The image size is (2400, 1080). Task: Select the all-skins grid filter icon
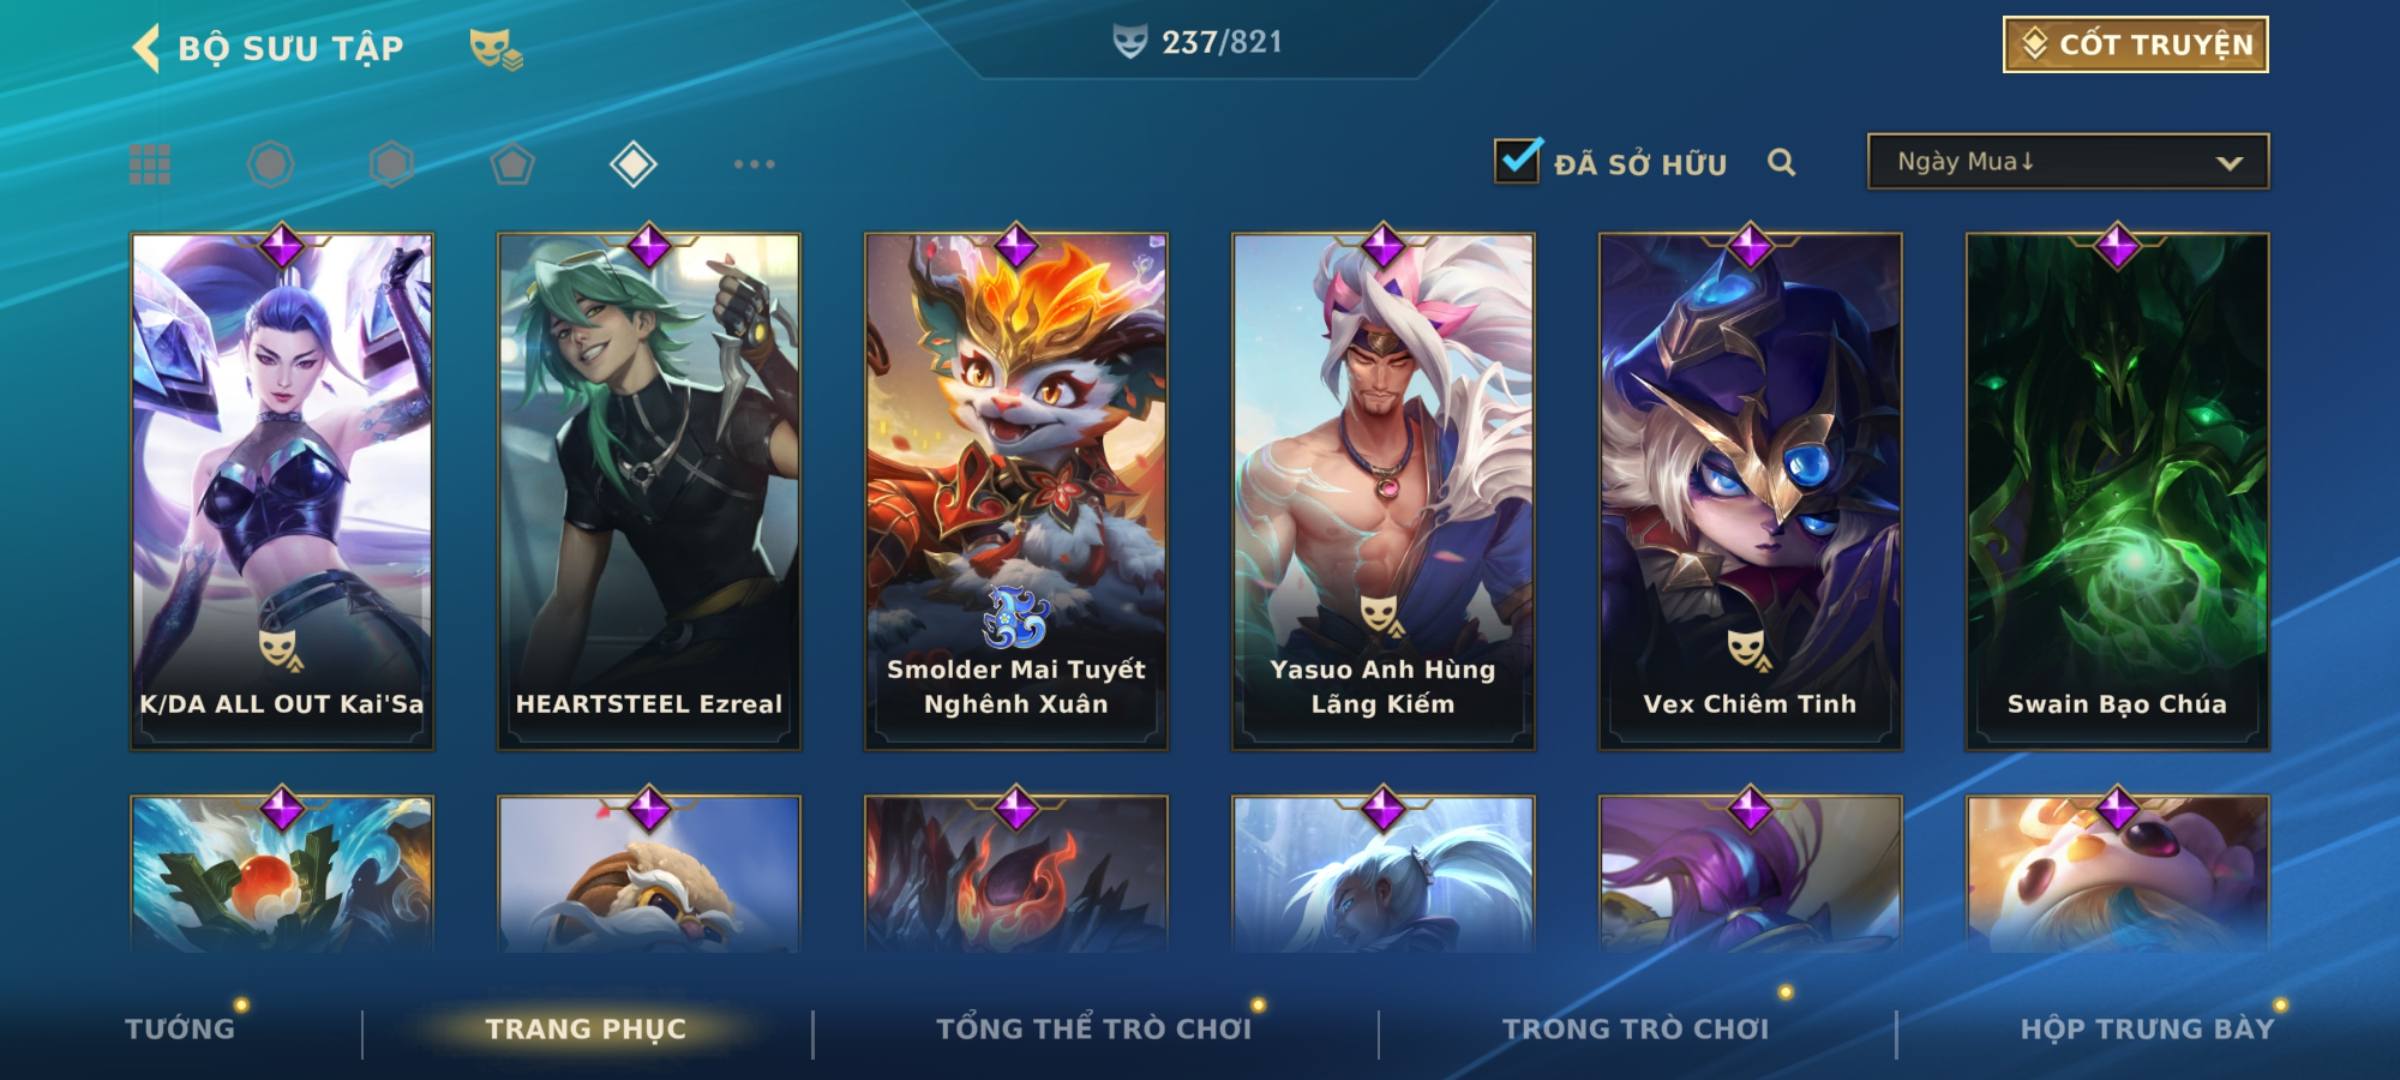point(150,164)
